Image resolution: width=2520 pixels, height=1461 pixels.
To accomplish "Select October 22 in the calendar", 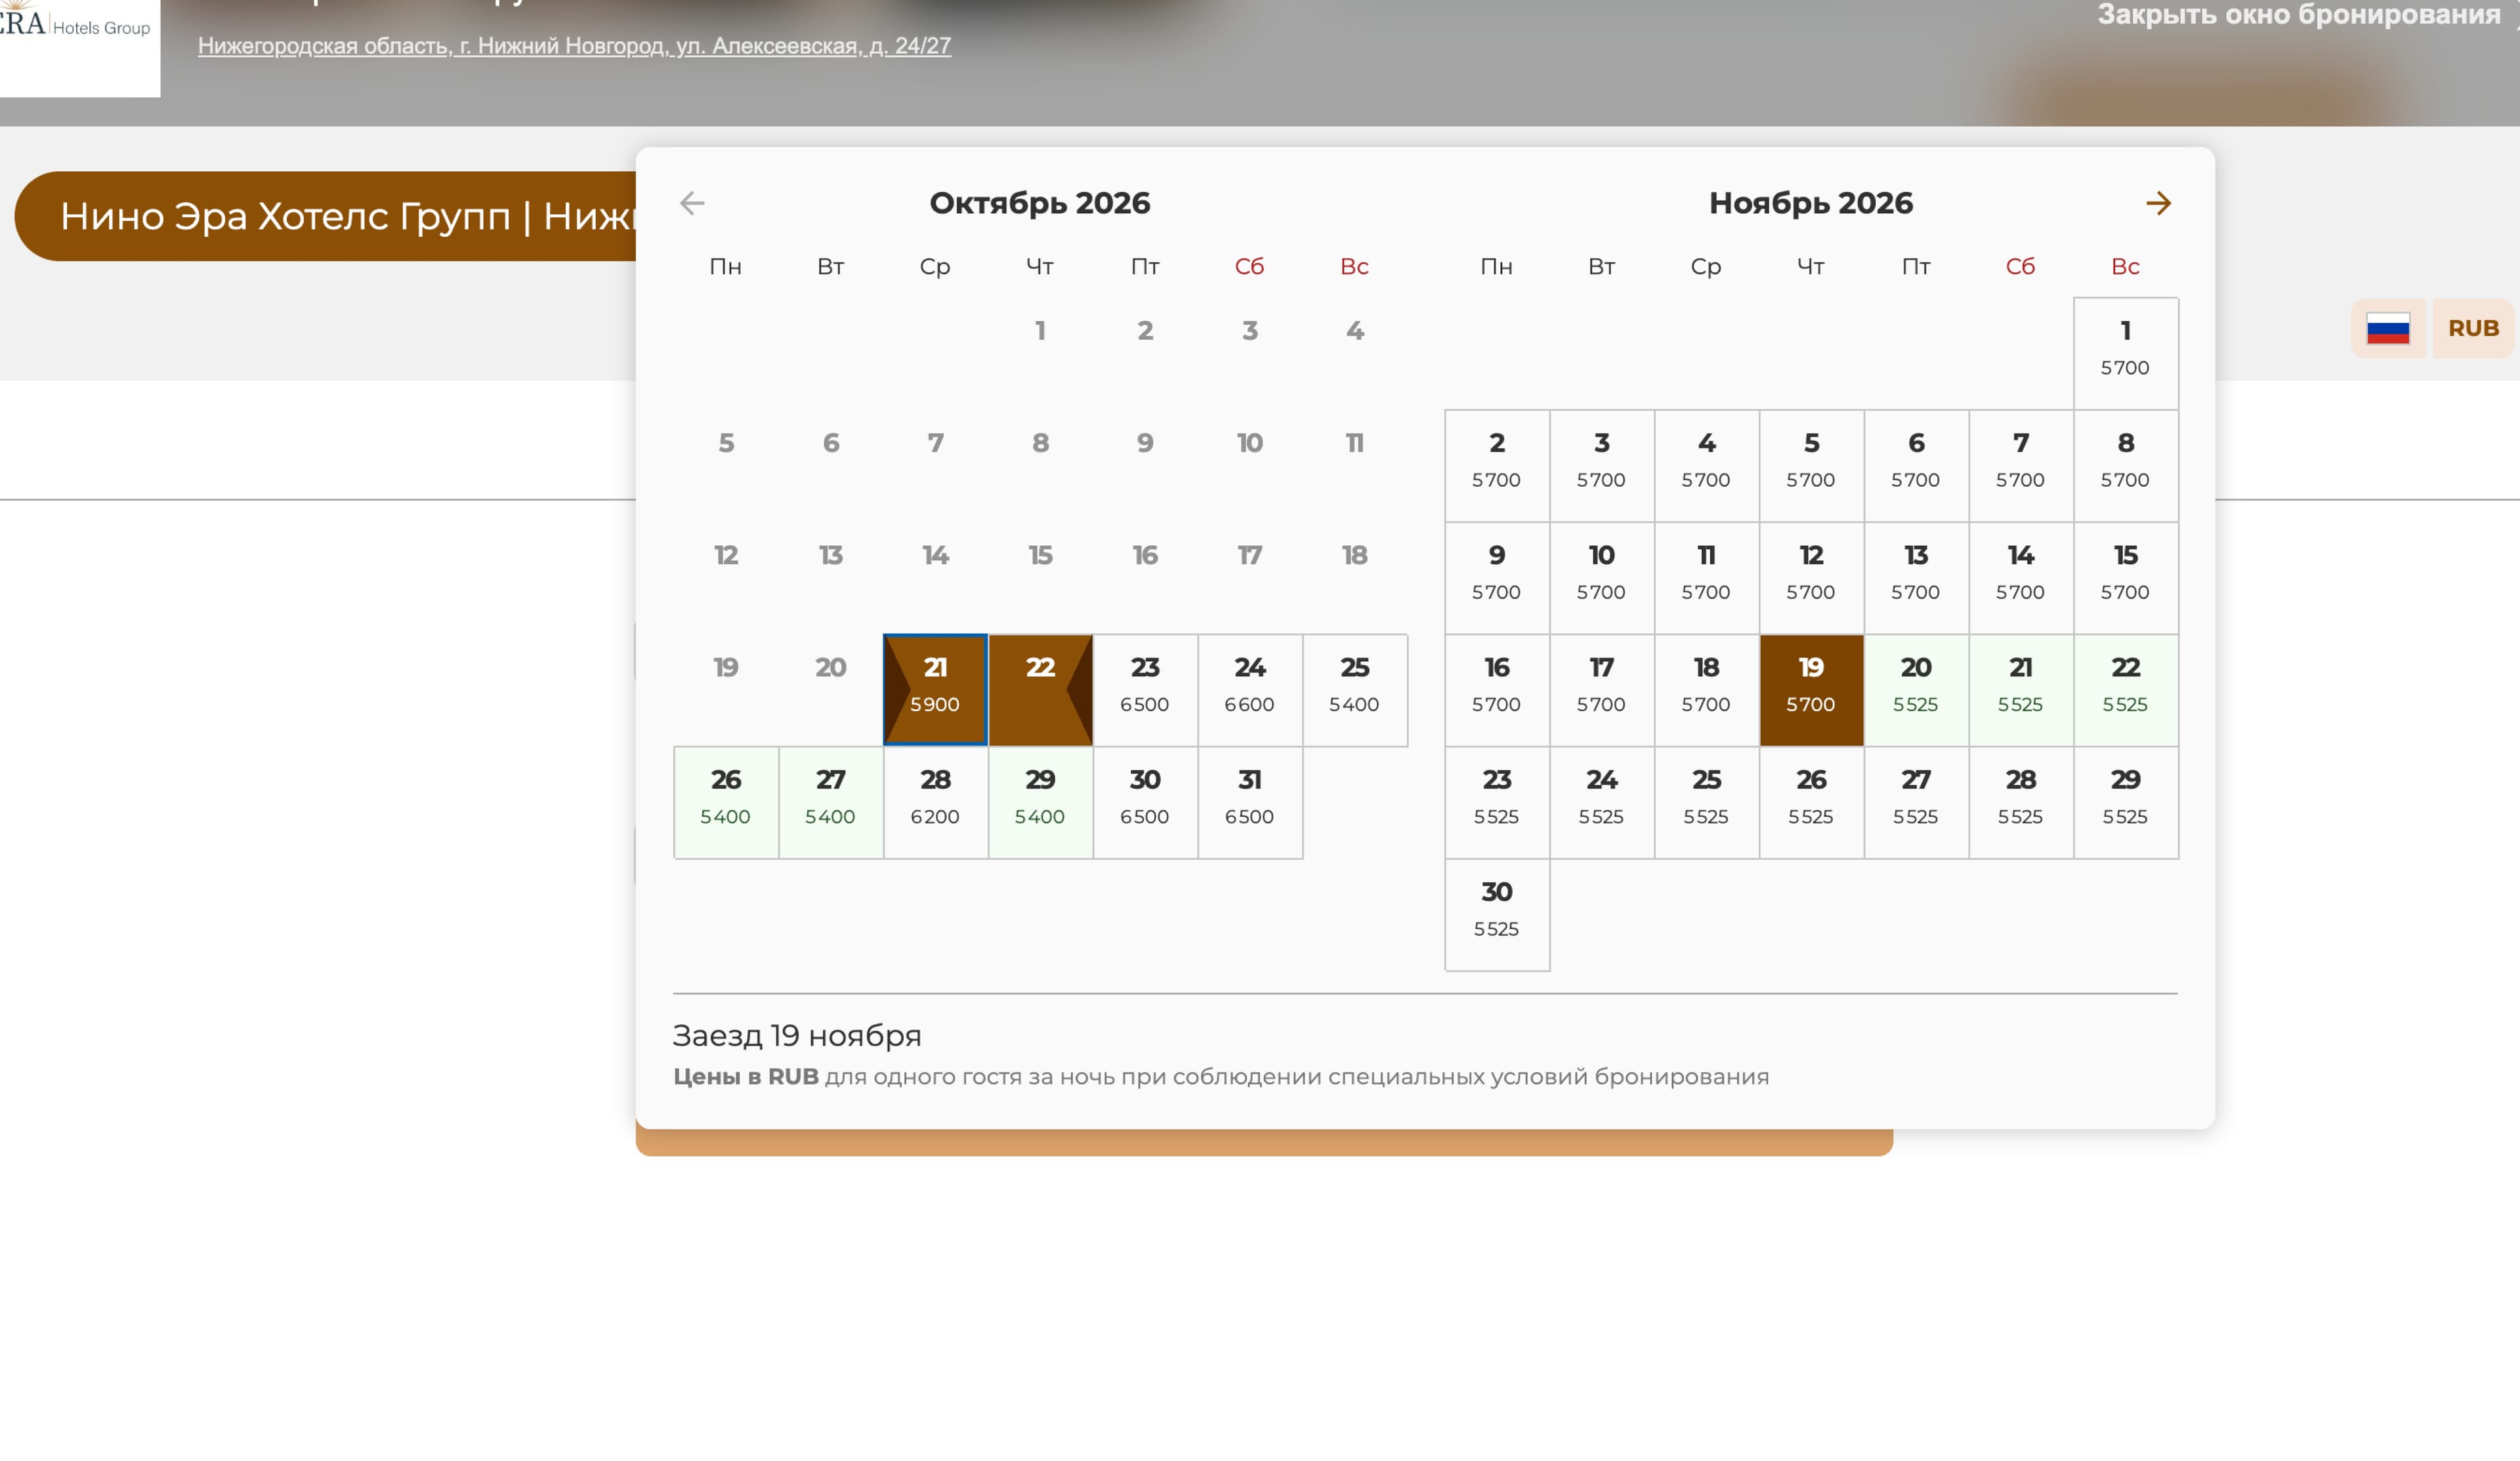I will pos(1040,690).
